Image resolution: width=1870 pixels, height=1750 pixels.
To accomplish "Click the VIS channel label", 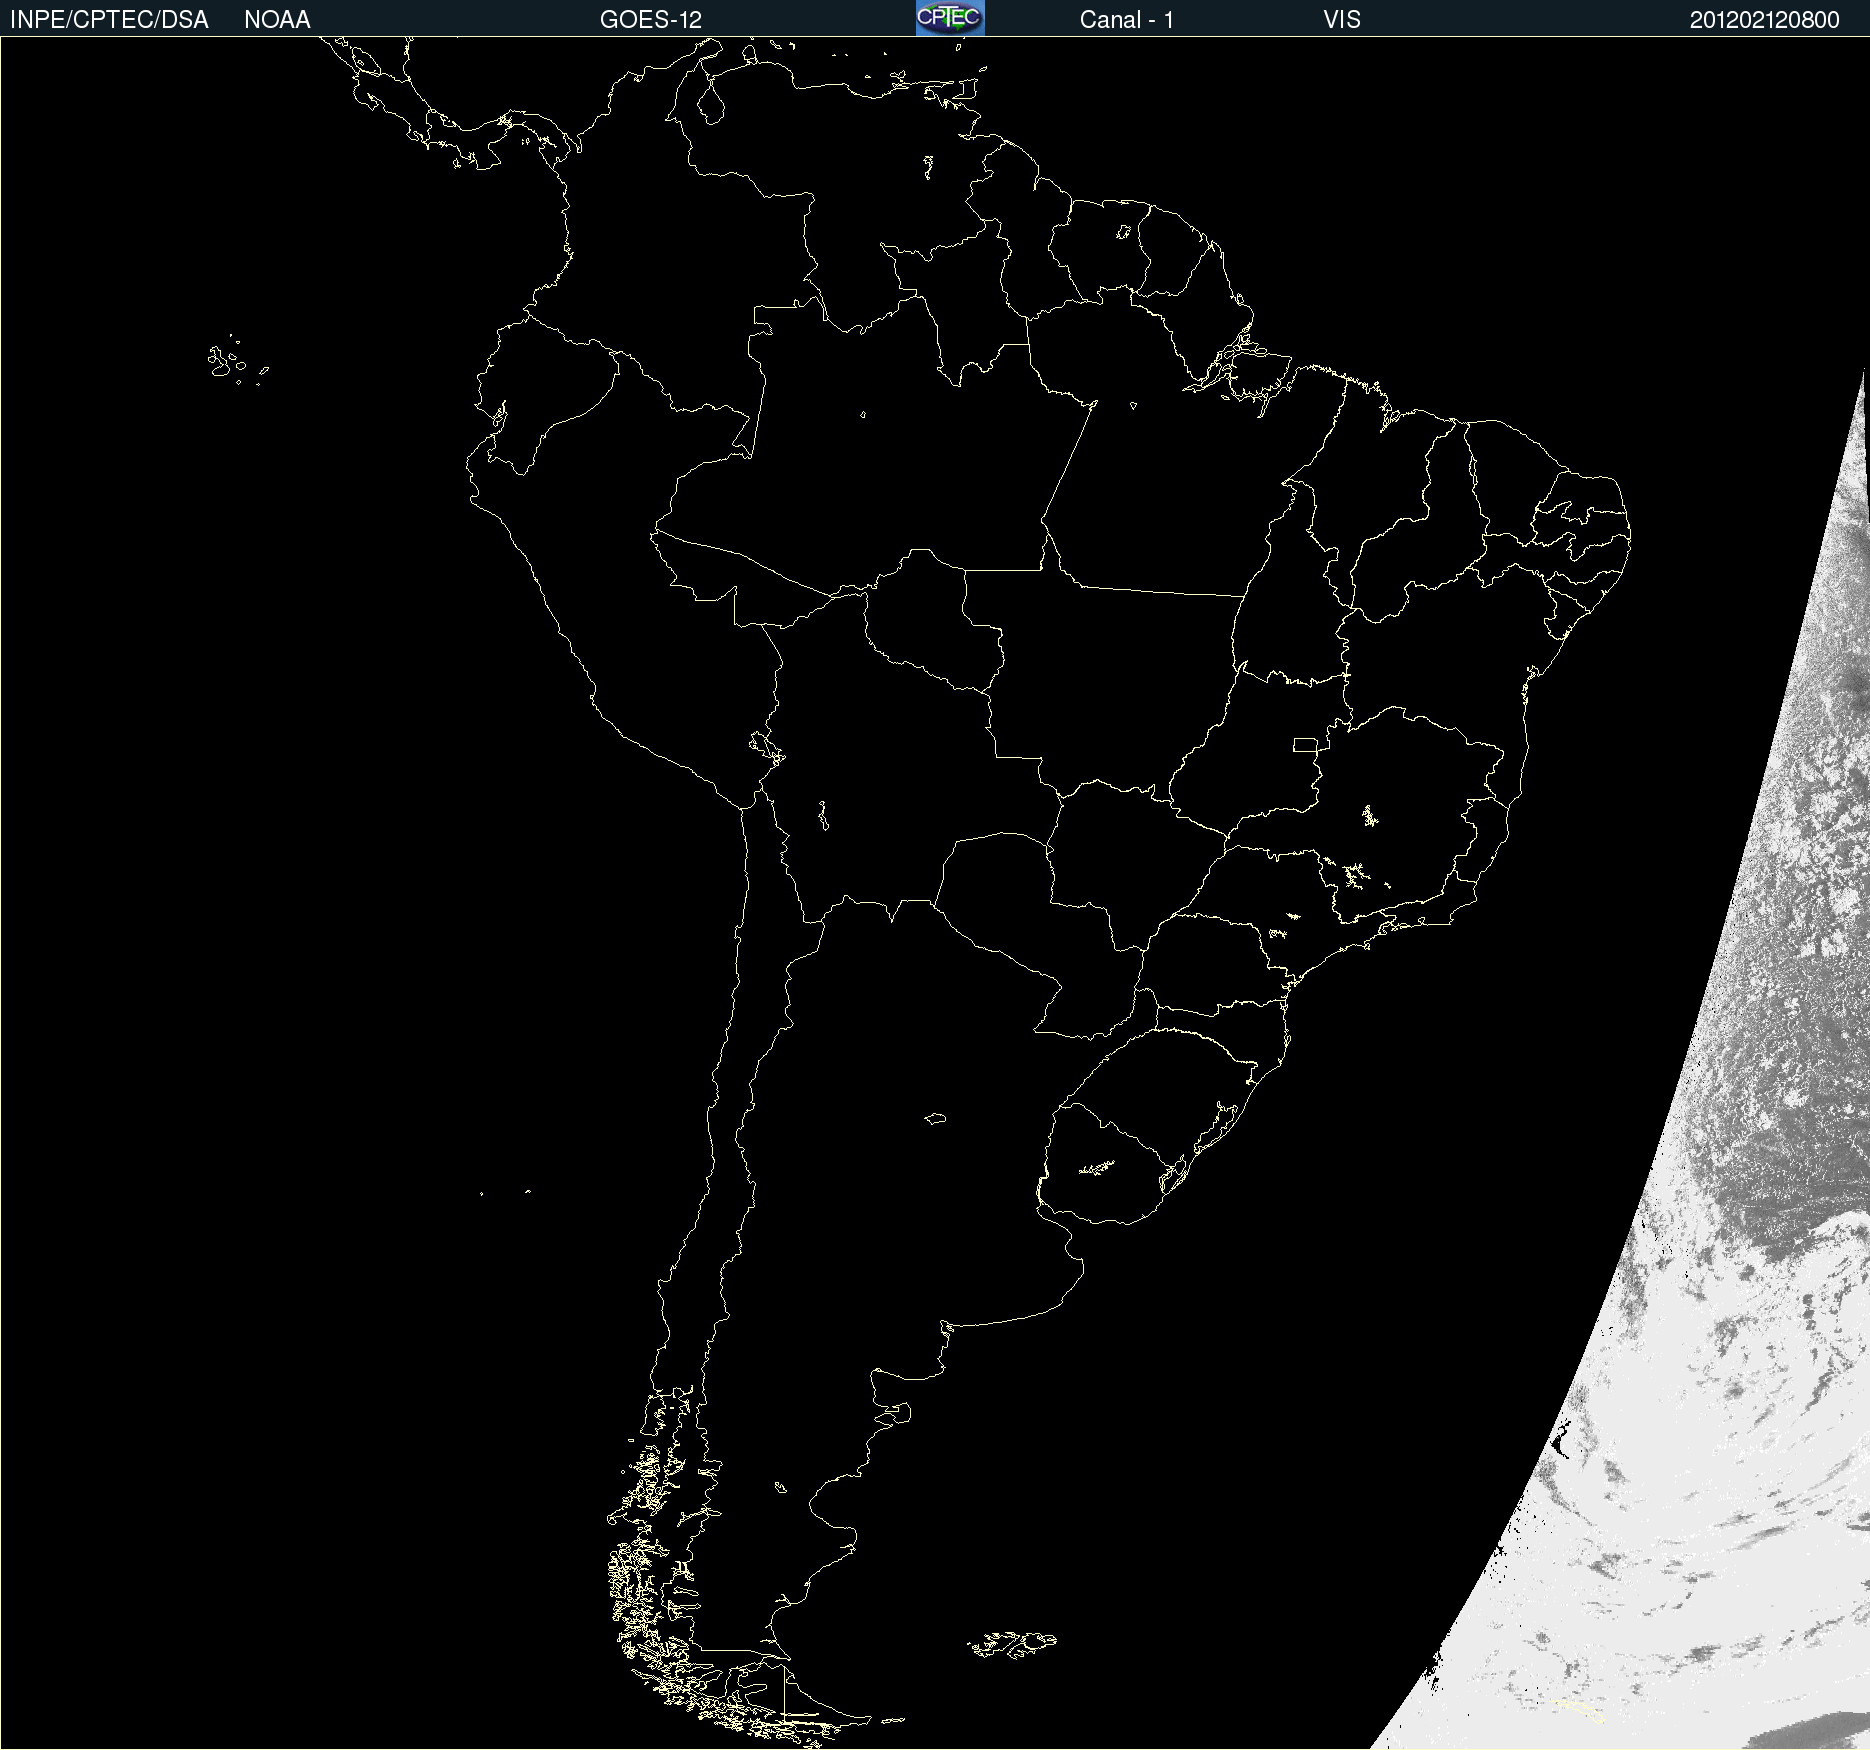I will tap(1342, 20).
